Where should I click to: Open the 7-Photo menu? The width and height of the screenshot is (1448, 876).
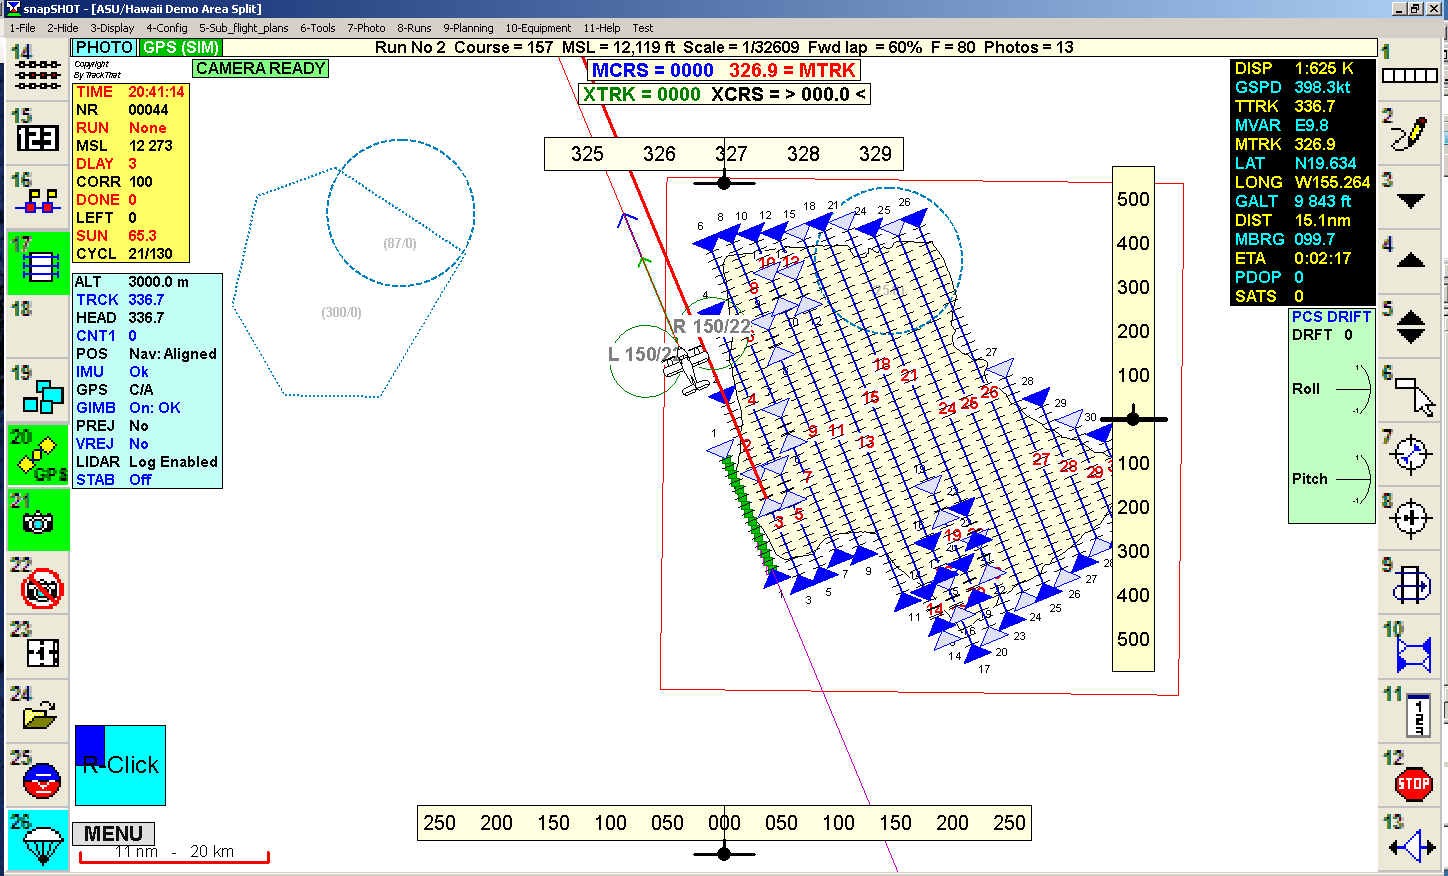point(366,28)
